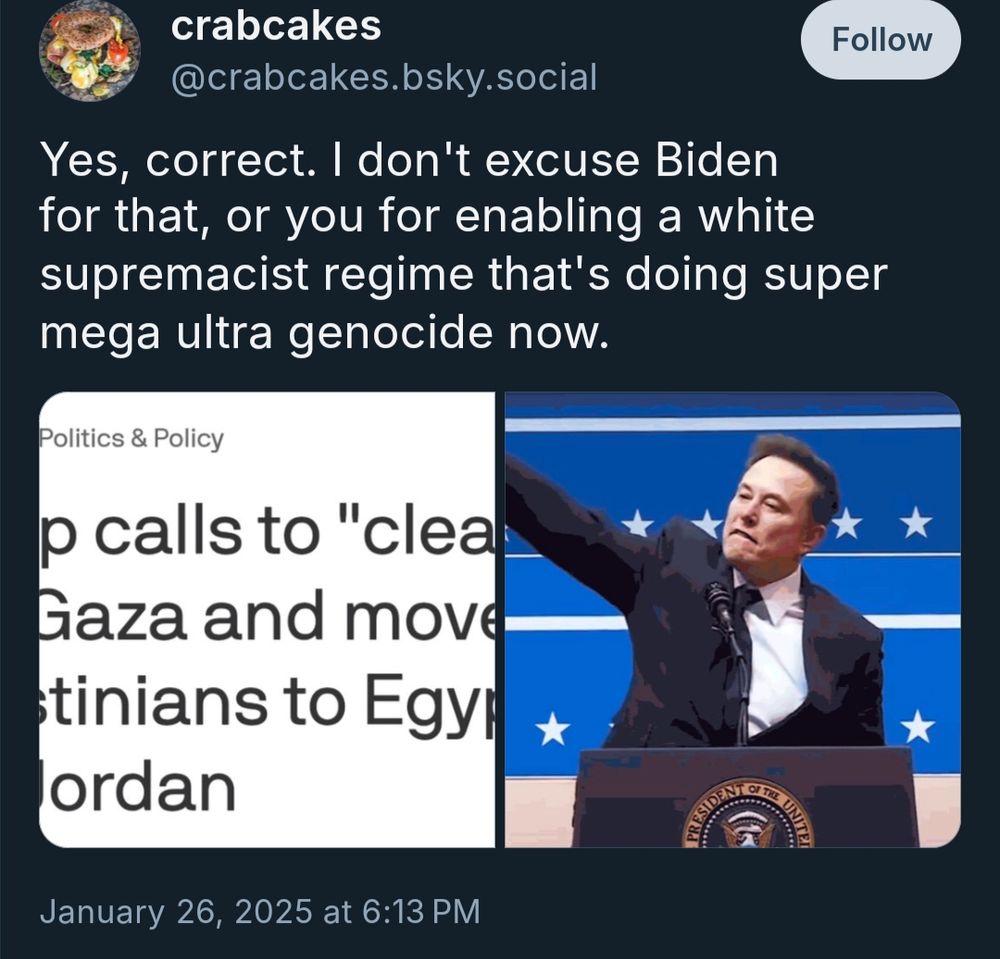The width and height of the screenshot is (1000, 959).
Task: Click the rounded Follow pill control
Action: click(x=880, y=39)
